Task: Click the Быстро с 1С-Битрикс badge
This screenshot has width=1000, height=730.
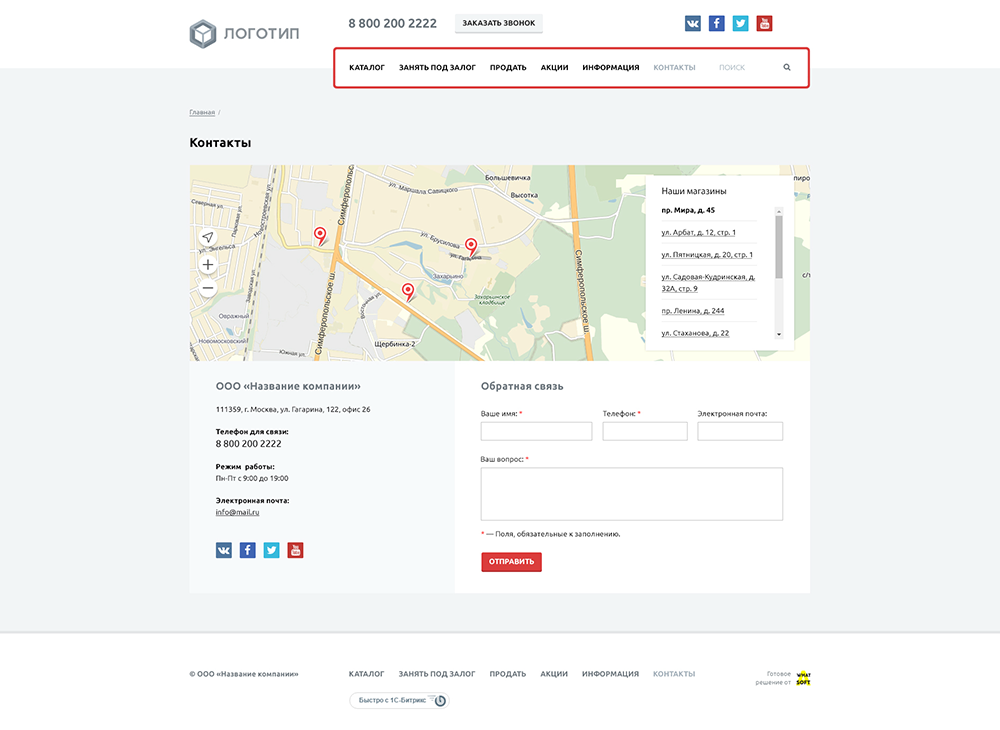Action: pos(399,700)
